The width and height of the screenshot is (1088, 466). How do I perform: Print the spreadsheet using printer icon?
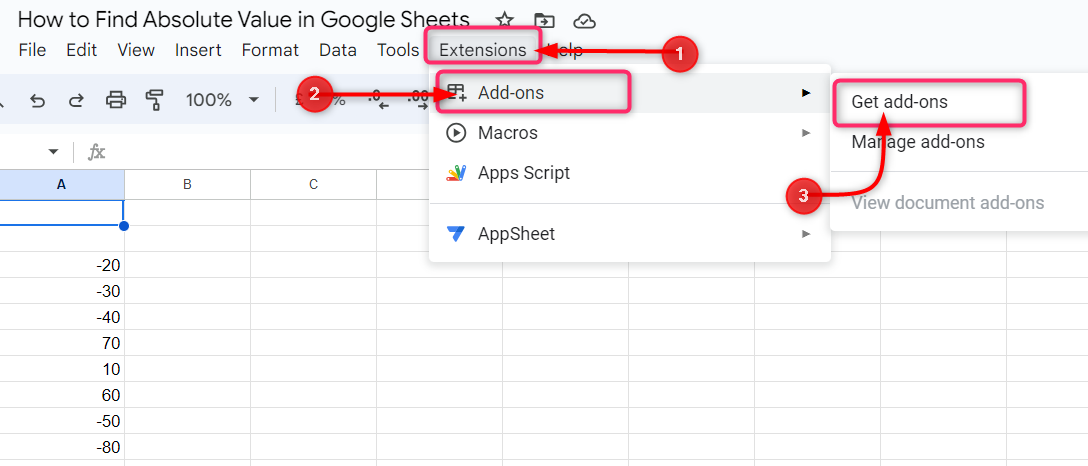[116, 100]
